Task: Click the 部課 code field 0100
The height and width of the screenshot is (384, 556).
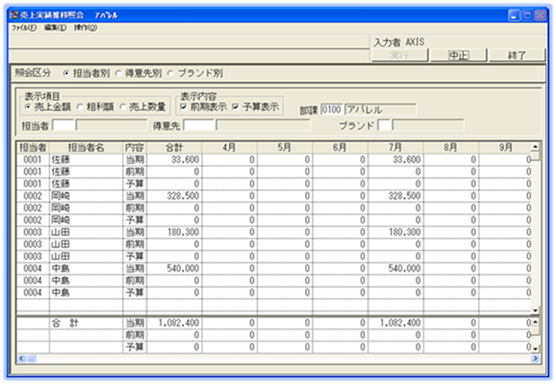Action: [x=332, y=110]
